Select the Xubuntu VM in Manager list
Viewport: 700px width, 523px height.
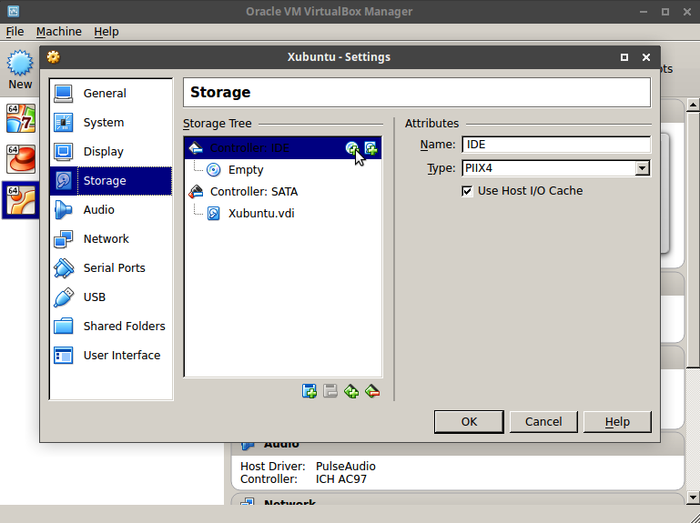(x=21, y=199)
